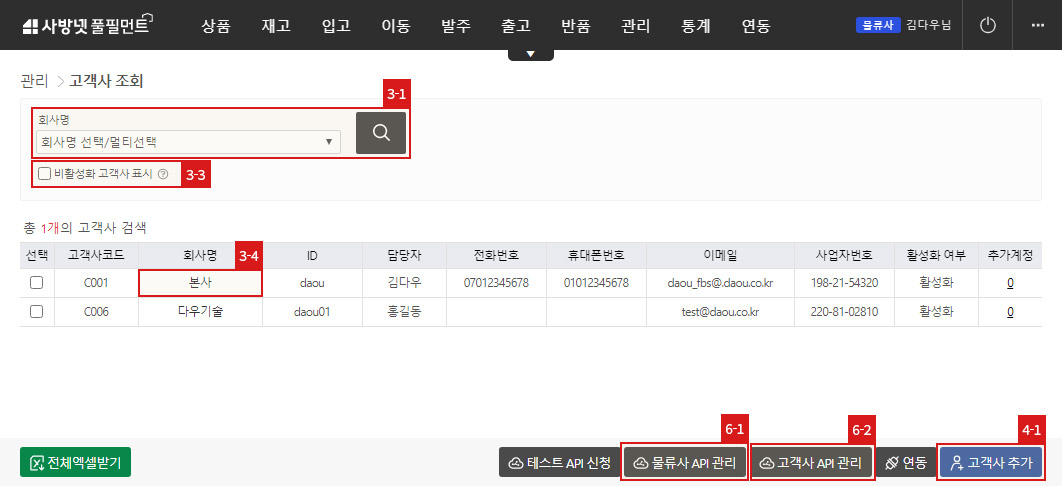Check the selection box for C006 row
The width and height of the screenshot is (1062, 486).
point(37,311)
